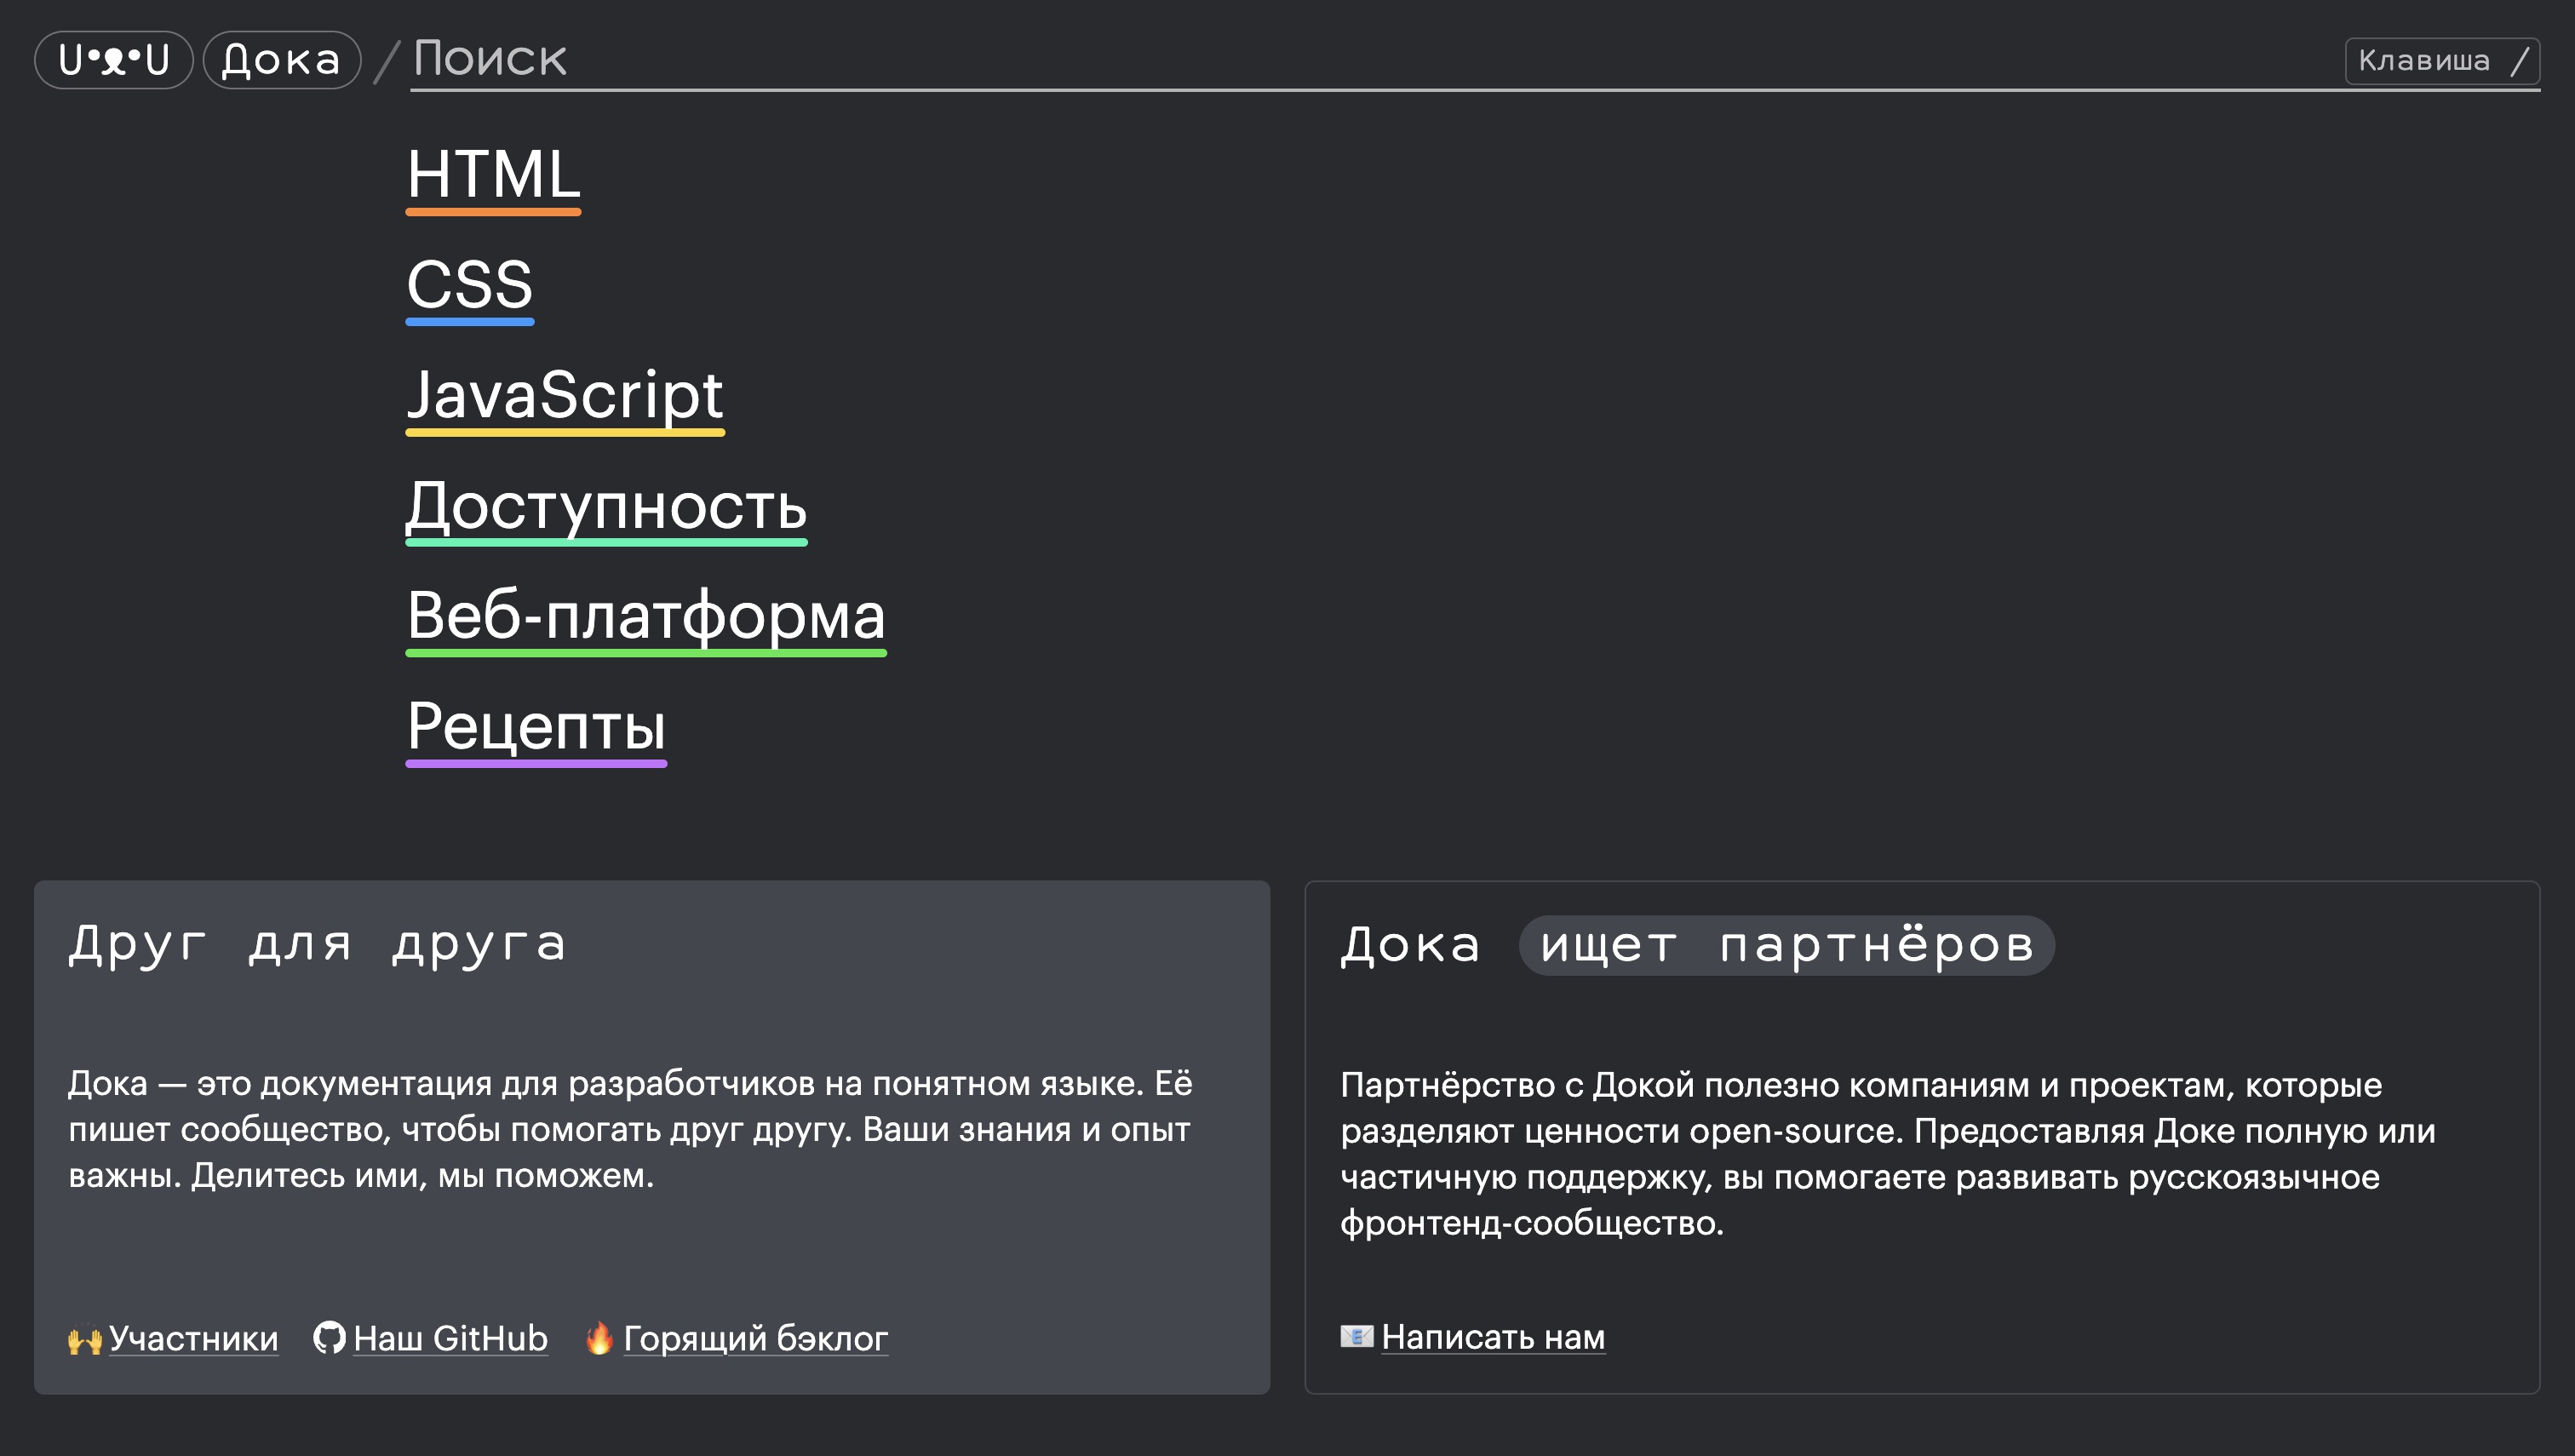2575x1456 pixels.
Task: Open the Написать нам link
Action: click(x=1492, y=1337)
